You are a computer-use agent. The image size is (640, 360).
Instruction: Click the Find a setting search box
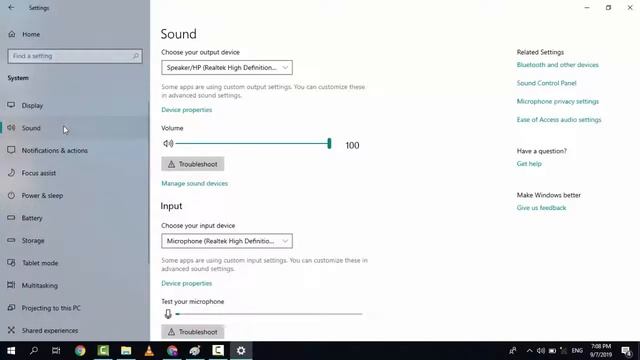tap(75, 56)
